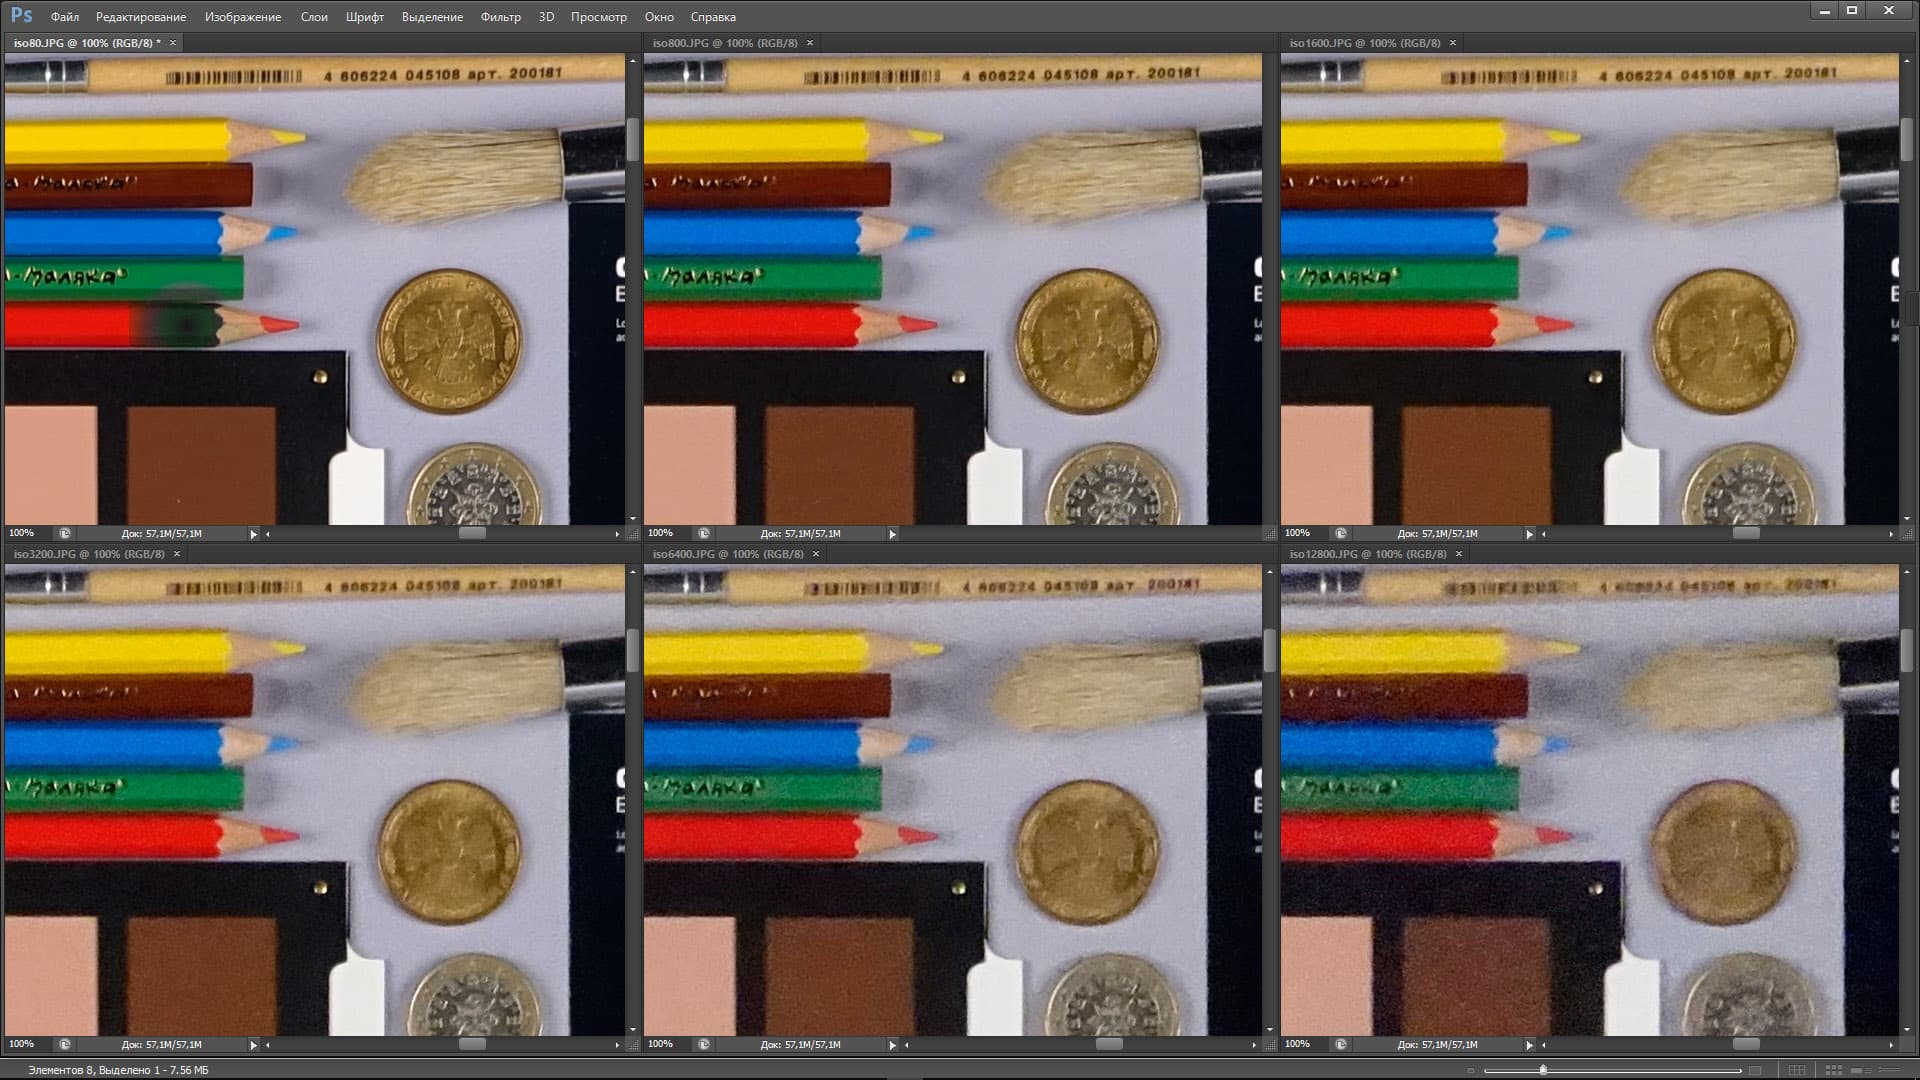
Task: Switch to the iso3200.JPG document tab
Action: pyautogui.click(x=89, y=554)
